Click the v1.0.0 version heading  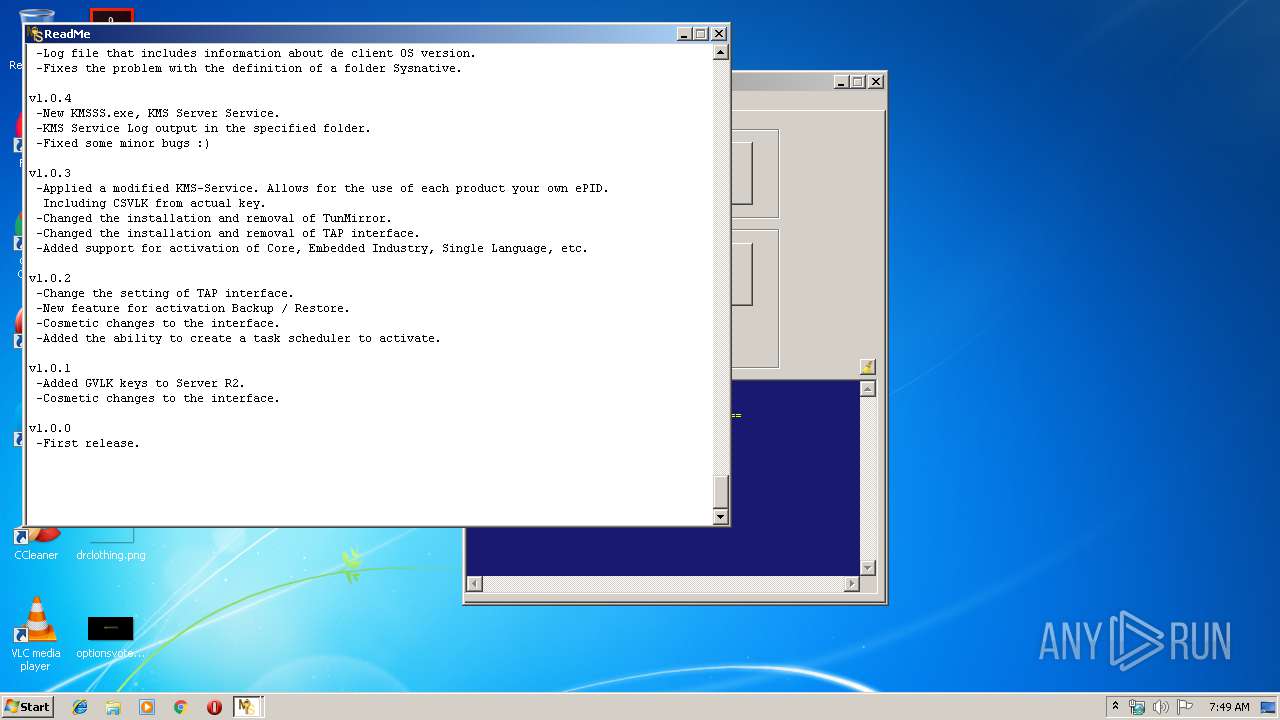pos(50,428)
